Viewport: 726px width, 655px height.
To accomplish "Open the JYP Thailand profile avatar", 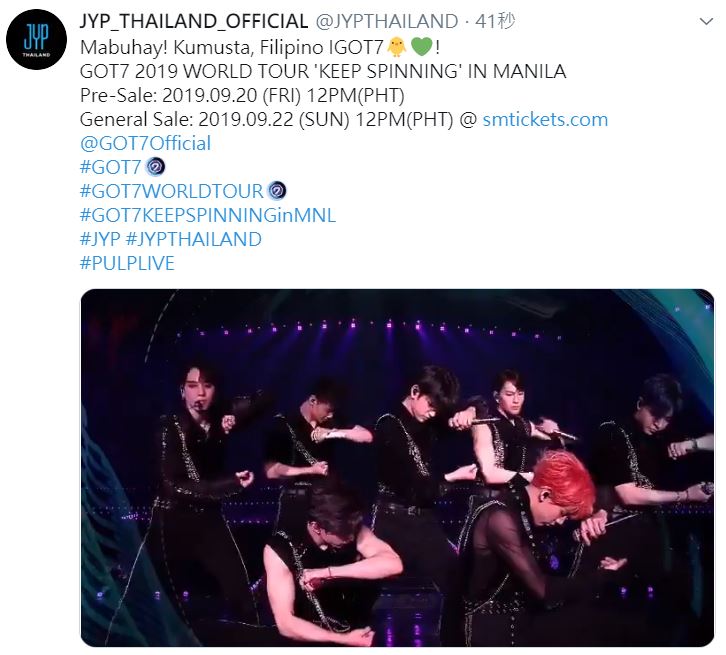I will (37, 40).
